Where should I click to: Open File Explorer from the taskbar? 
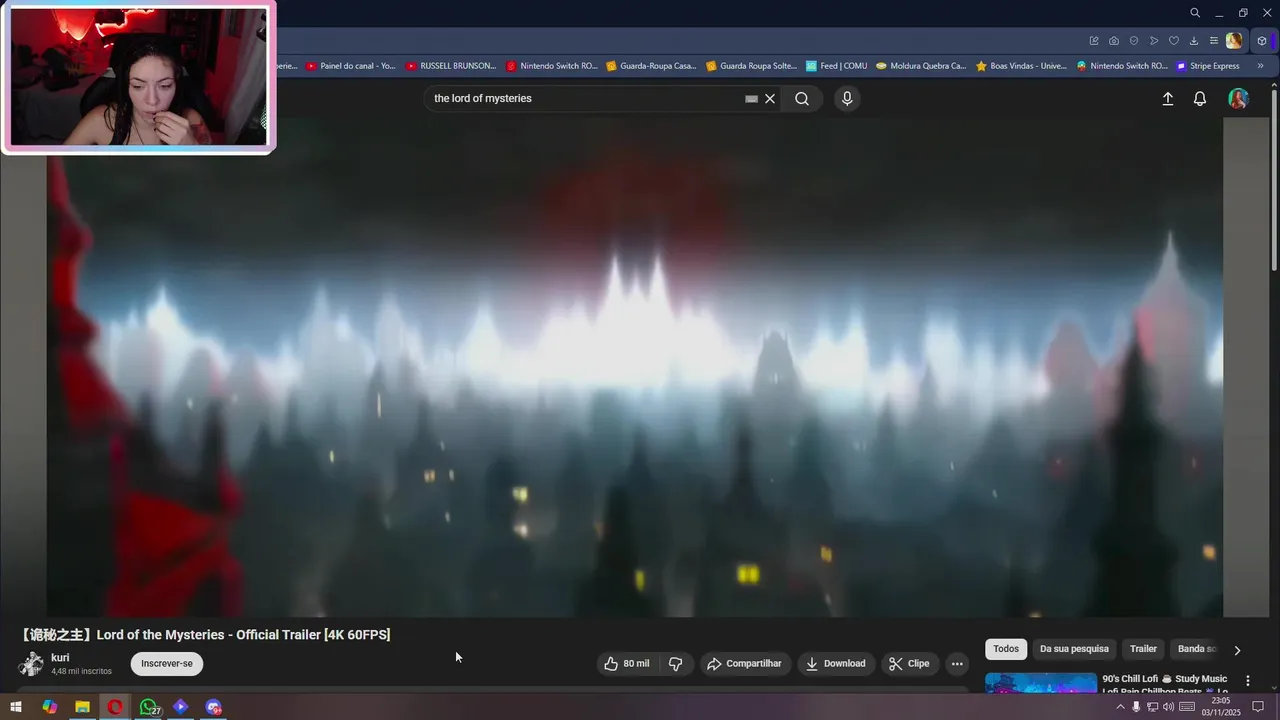[82, 707]
